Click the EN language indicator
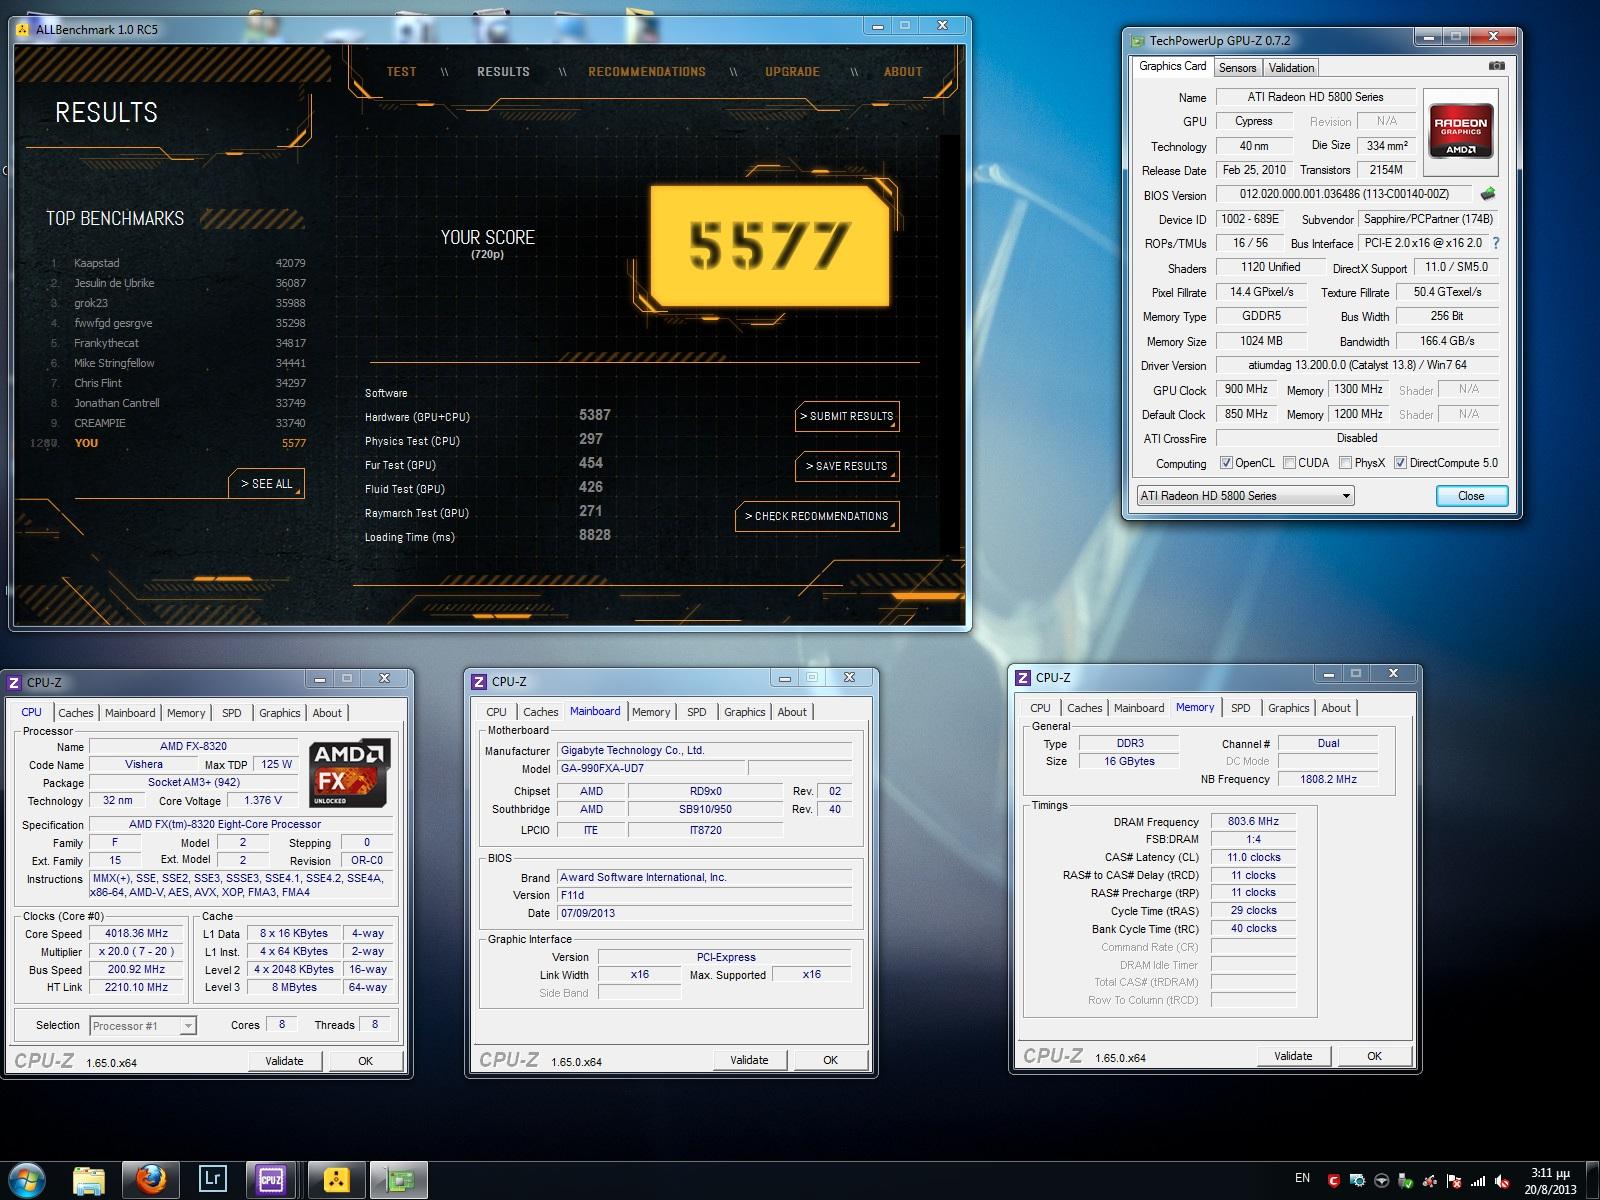 point(1302,1178)
